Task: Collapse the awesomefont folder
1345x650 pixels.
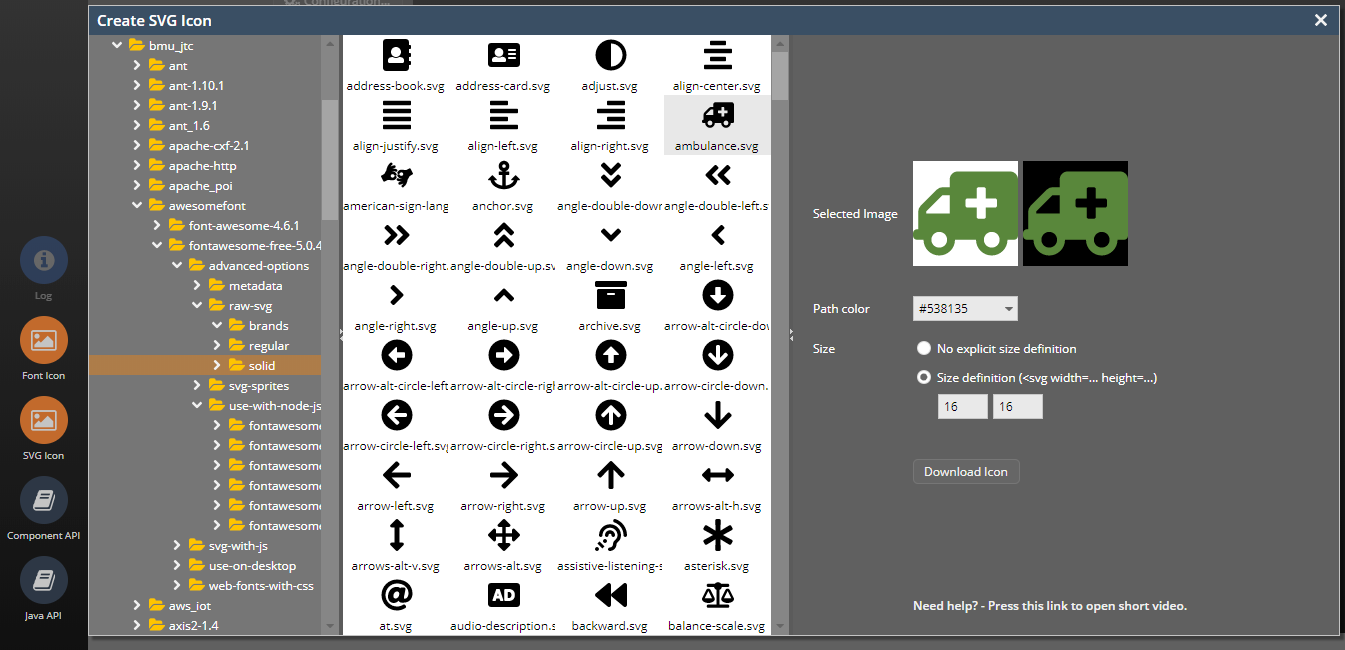Action: pos(137,206)
